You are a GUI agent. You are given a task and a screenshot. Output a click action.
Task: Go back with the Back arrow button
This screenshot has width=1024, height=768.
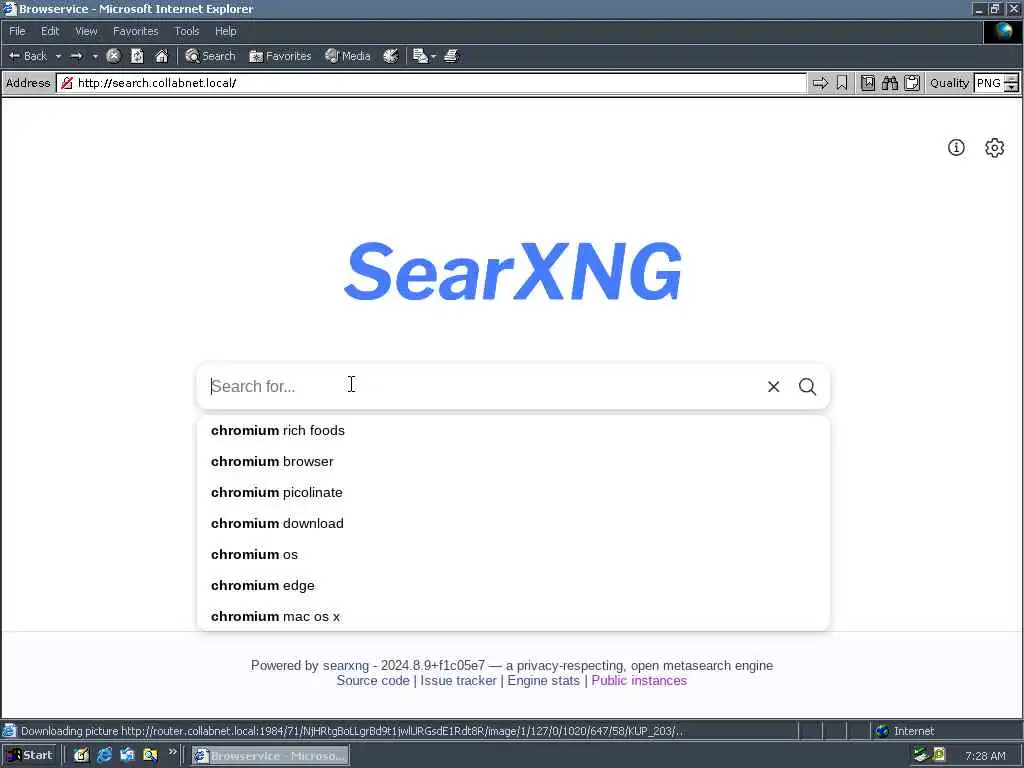click(x=27, y=56)
